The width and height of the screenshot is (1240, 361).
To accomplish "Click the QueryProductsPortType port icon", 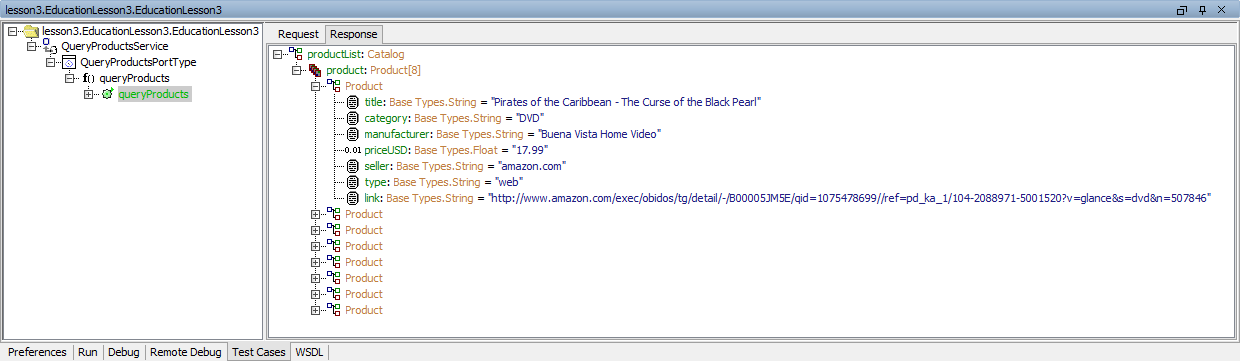I will tap(70, 62).
